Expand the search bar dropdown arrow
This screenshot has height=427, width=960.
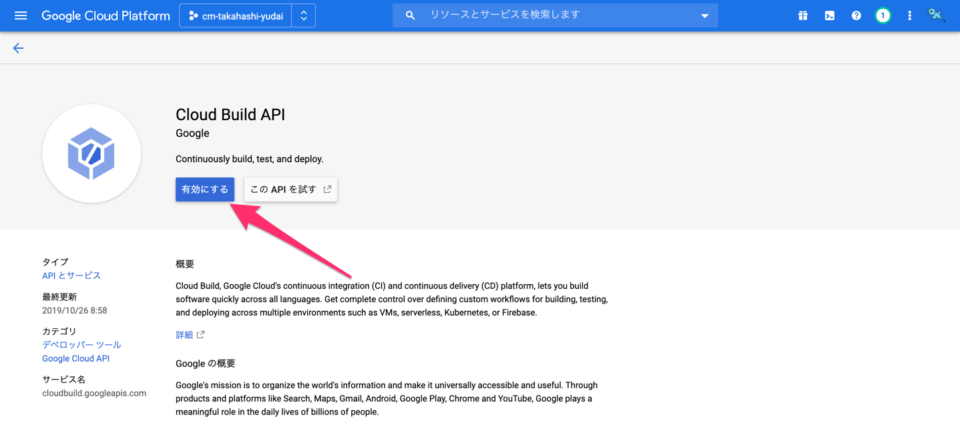[704, 16]
